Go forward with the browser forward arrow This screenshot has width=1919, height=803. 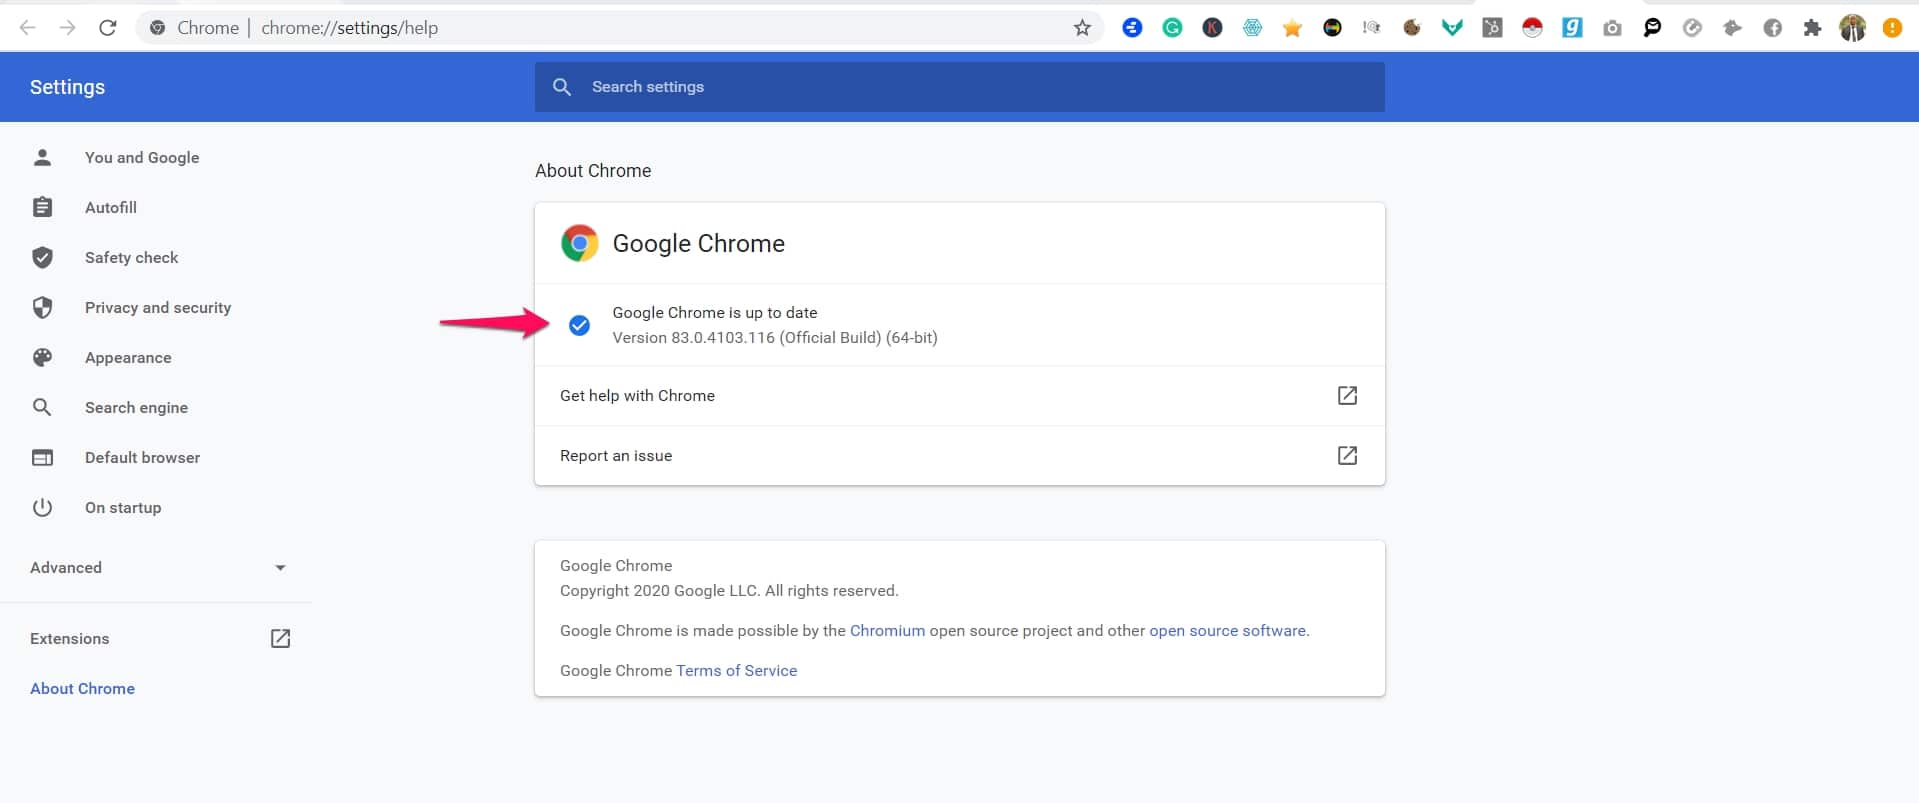pos(67,28)
